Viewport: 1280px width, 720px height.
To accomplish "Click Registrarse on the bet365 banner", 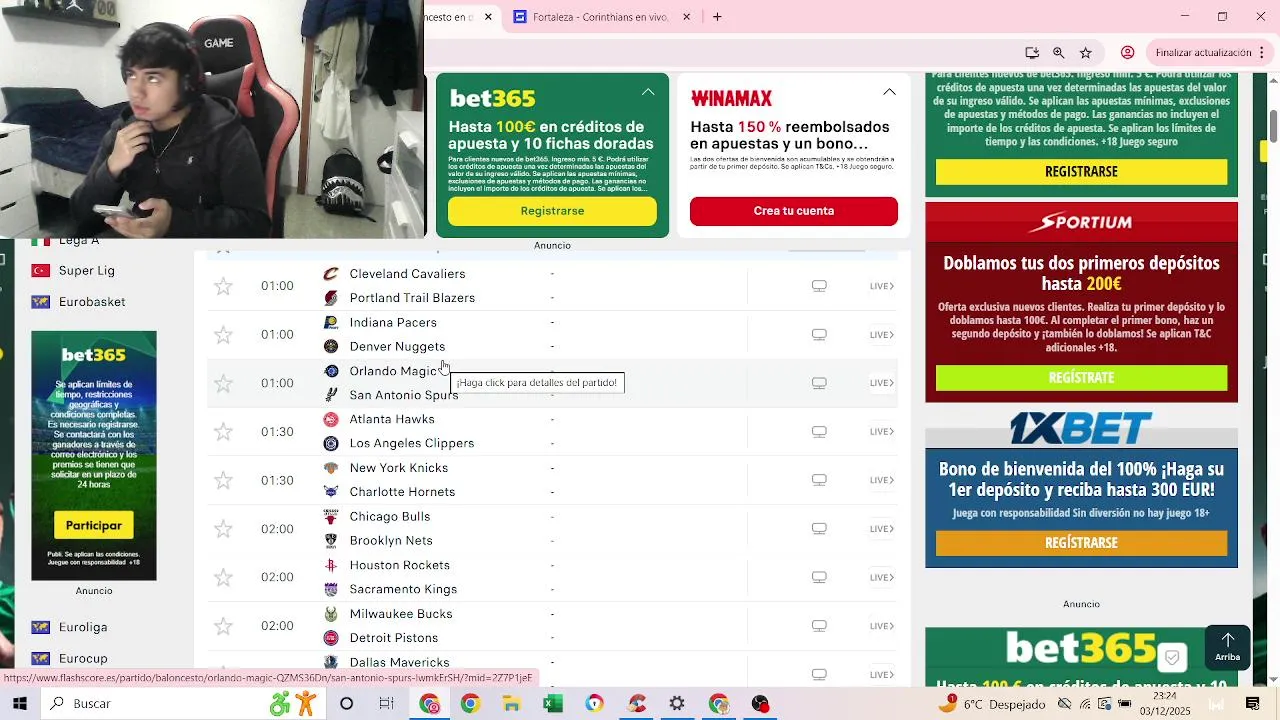I will [552, 211].
